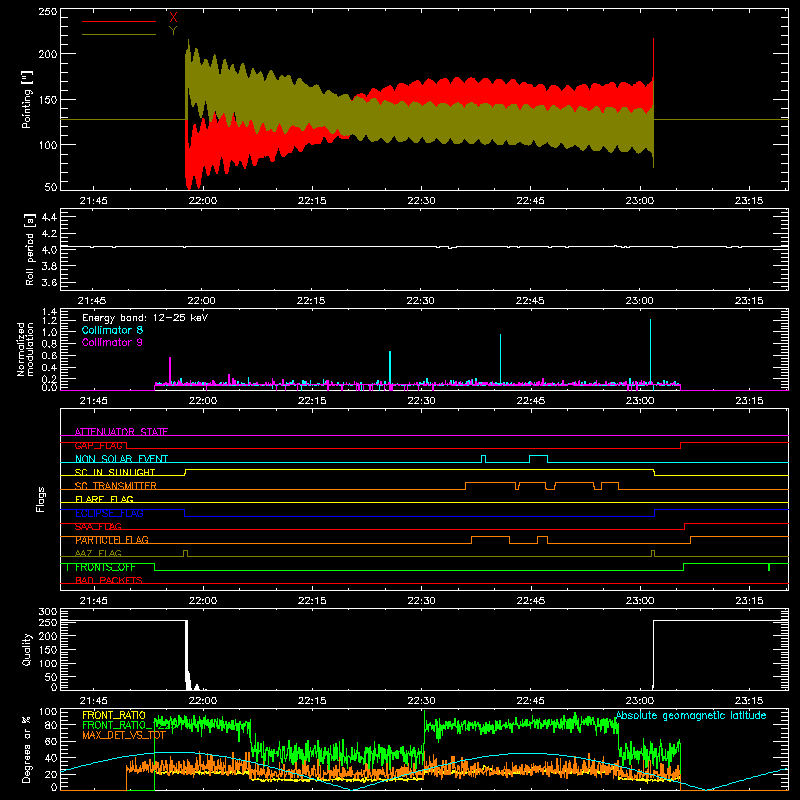This screenshot has height=800, width=800.
Task: Click the magenta Collimator 9 spike before 22:00
Action: (170, 369)
